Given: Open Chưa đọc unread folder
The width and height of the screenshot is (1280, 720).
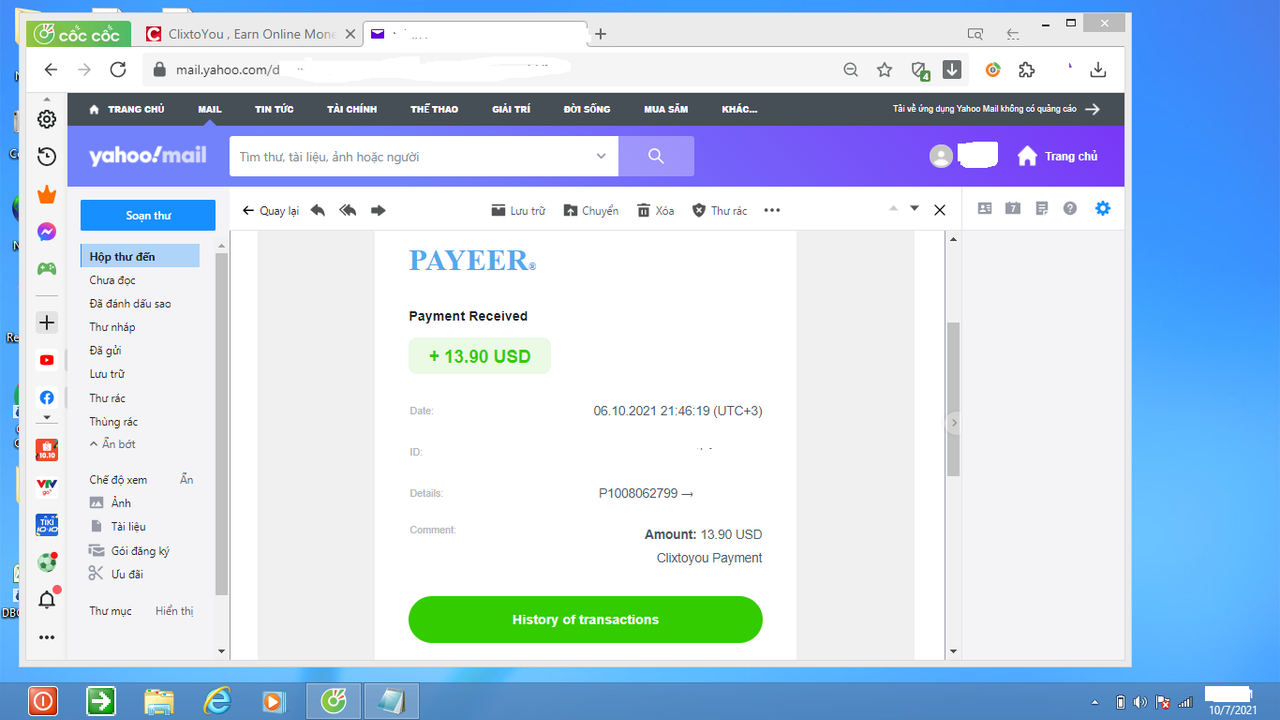Looking at the screenshot, I should [x=112, y=280].
